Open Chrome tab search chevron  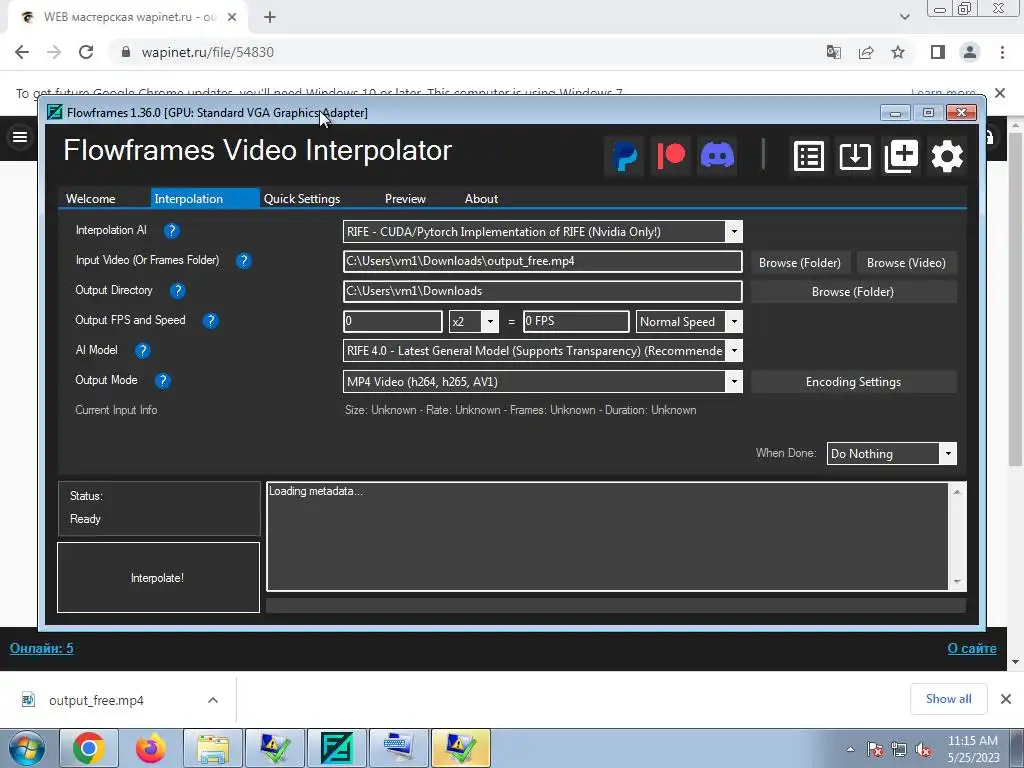click(x=904, y=17)
